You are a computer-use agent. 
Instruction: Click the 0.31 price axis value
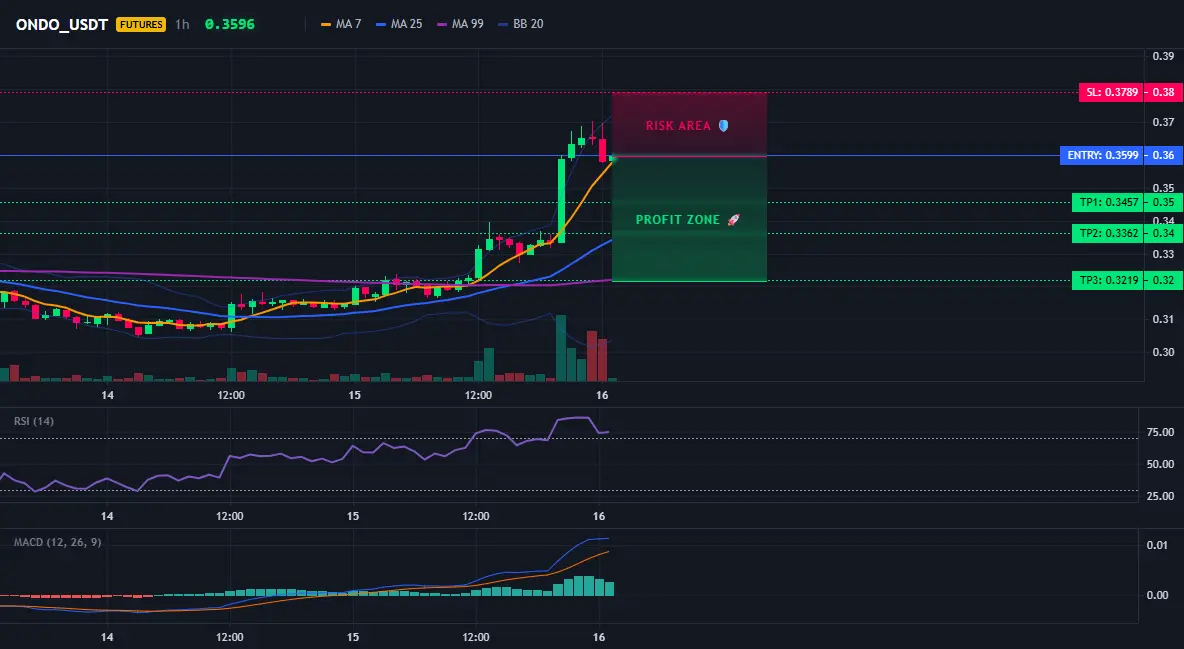click(x=1163, y=319)
